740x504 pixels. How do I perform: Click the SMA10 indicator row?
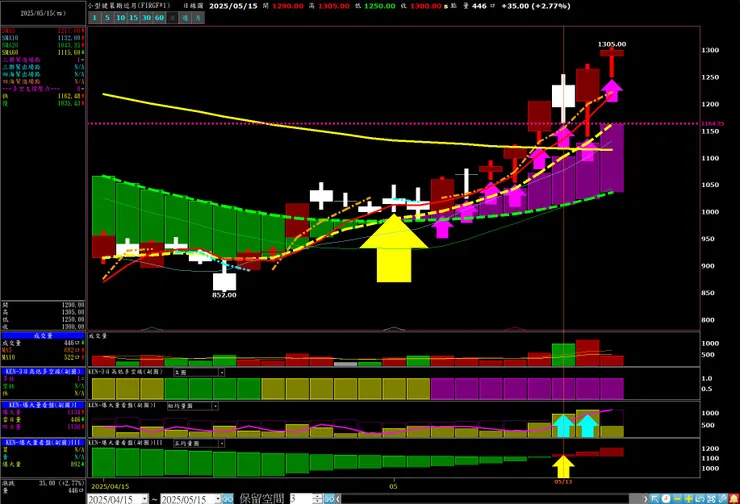[x=43, y=38]
